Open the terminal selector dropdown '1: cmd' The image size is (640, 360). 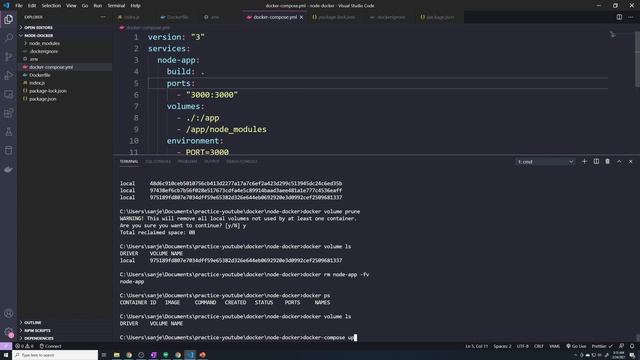(545, 162)
